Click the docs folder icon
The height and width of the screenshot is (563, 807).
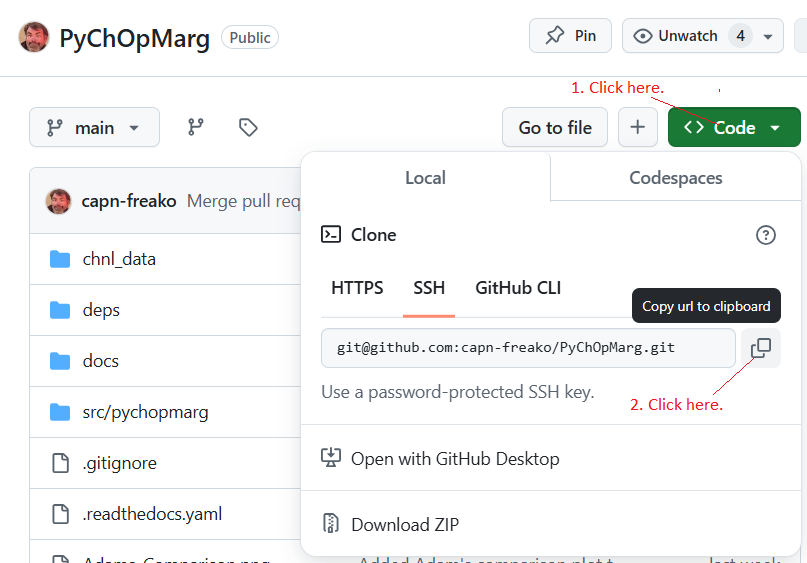click(60, 361)
